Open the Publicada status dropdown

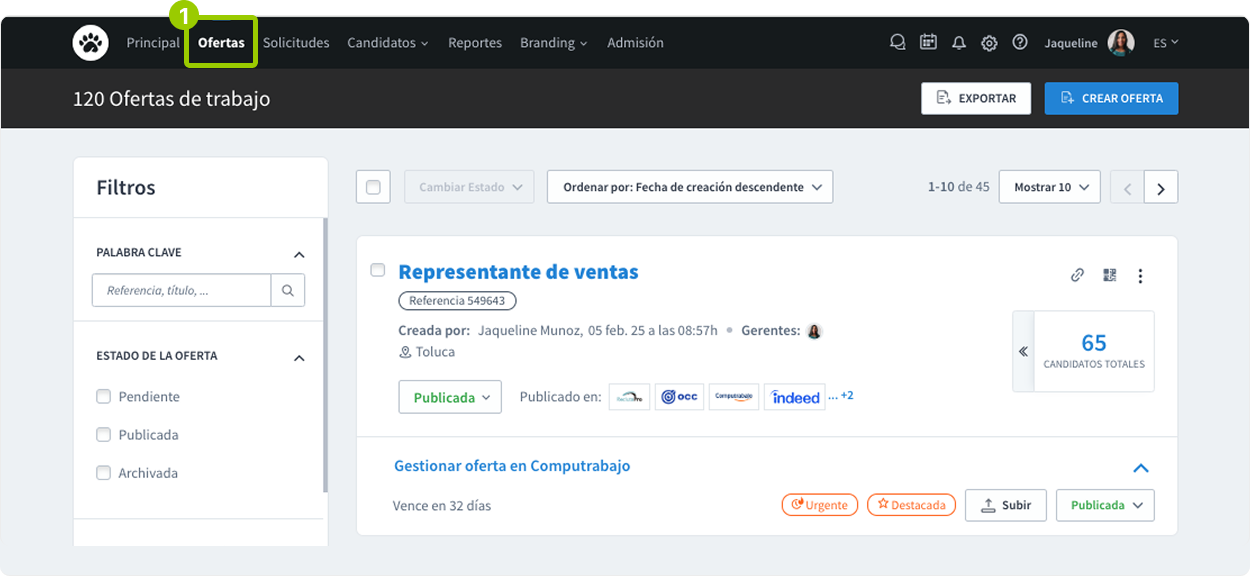[x=449, y=397]
